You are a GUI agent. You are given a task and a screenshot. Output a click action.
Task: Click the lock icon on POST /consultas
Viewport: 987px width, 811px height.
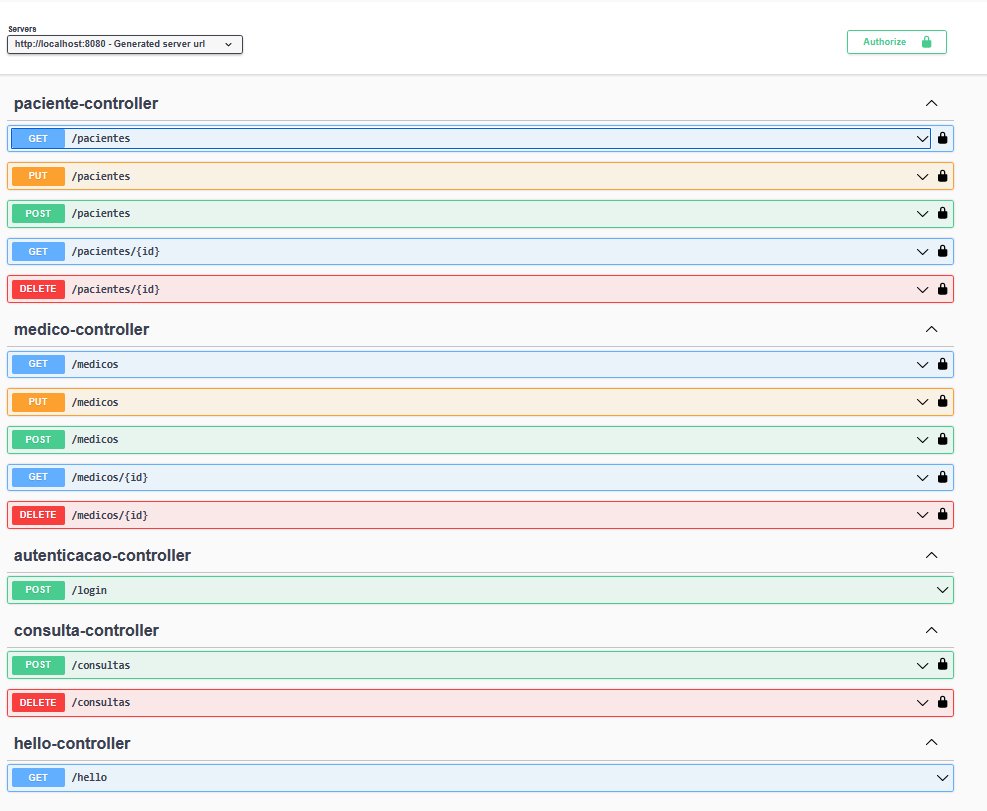click(x=942, y=664)
